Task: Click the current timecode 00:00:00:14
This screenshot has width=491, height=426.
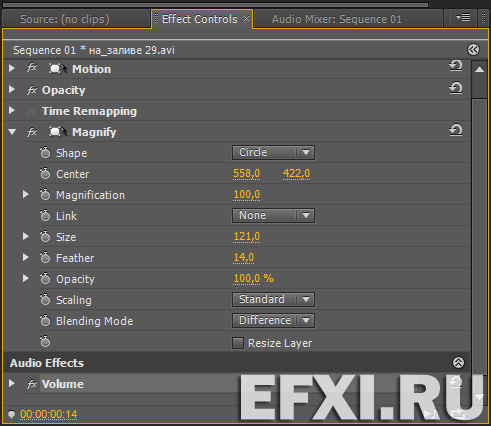Action: (x=49, y=414)
